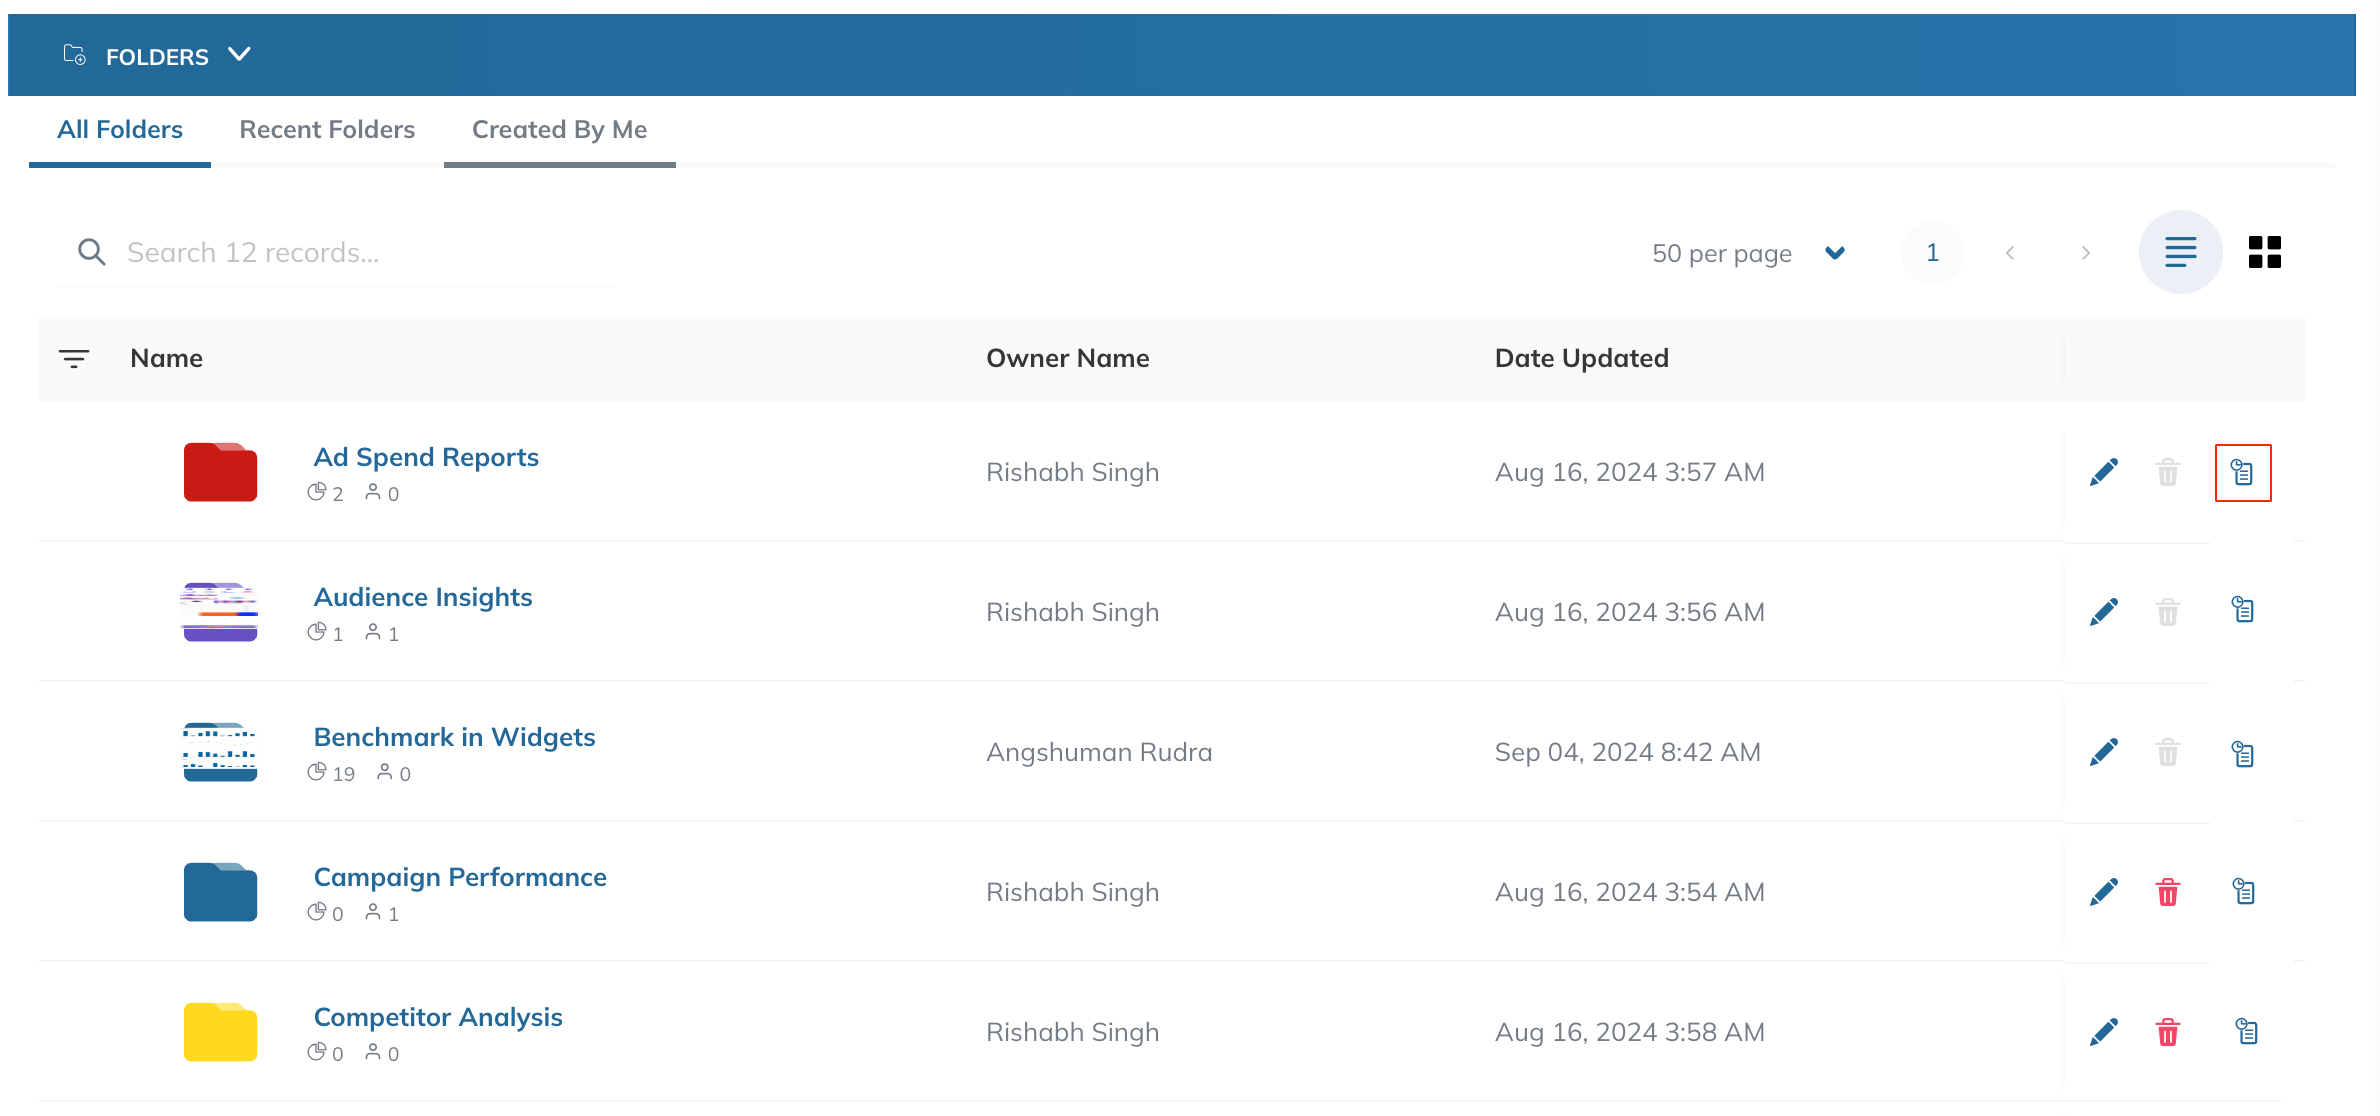Click the edit pencil for Ad Spend Reports
Screen dimensions: 2380x1116
coord(2104,472)
